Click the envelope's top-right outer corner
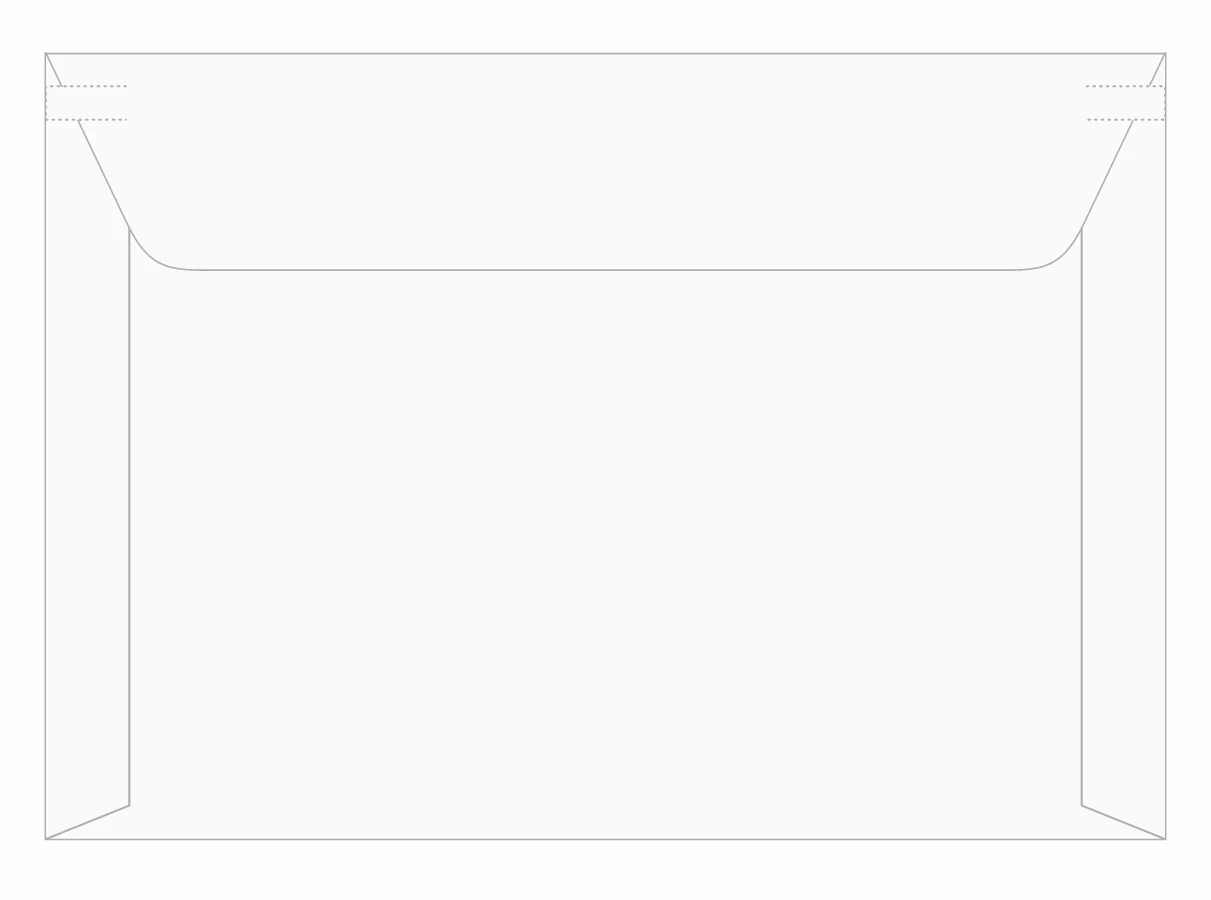 (1165, 53)
